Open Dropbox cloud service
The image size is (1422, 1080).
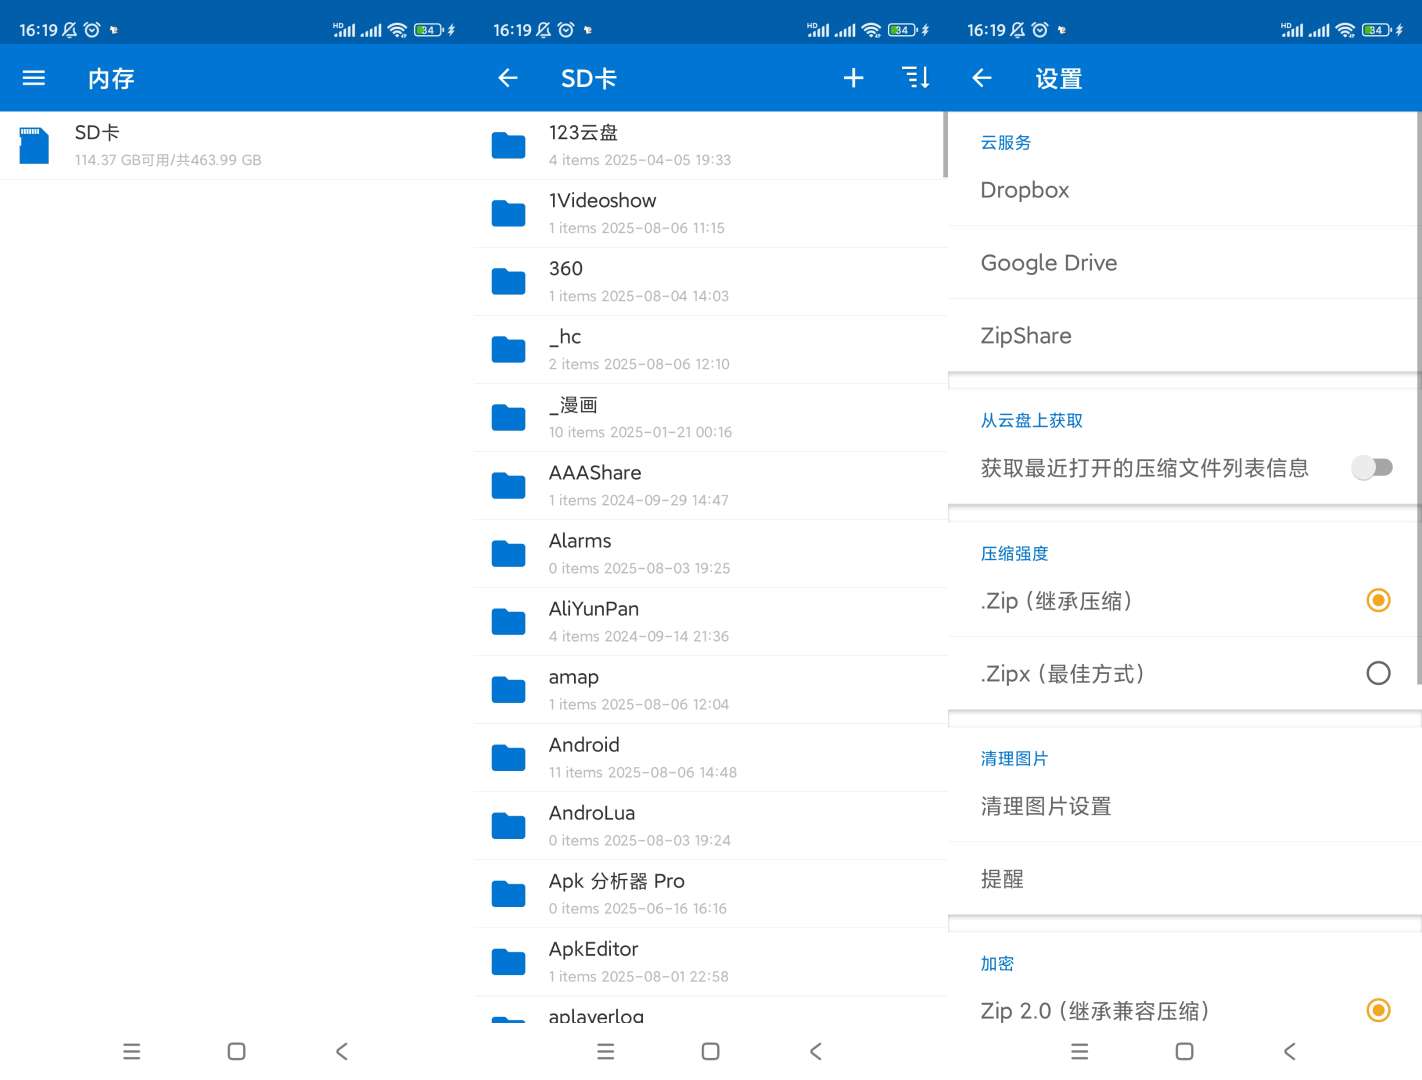(x=1025, y=190)
